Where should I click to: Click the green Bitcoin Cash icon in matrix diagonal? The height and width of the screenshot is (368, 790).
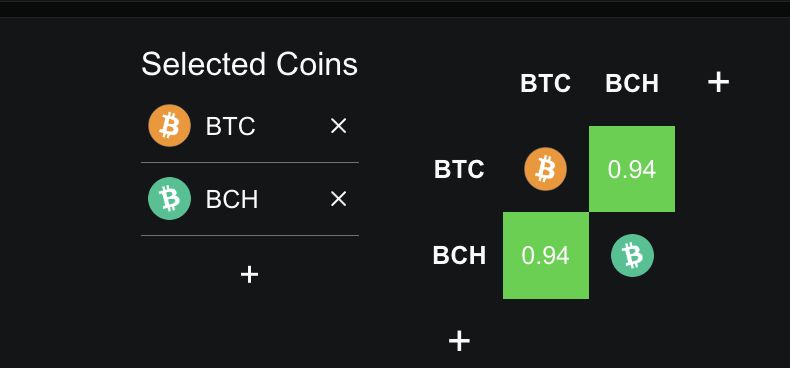[632, 256]
